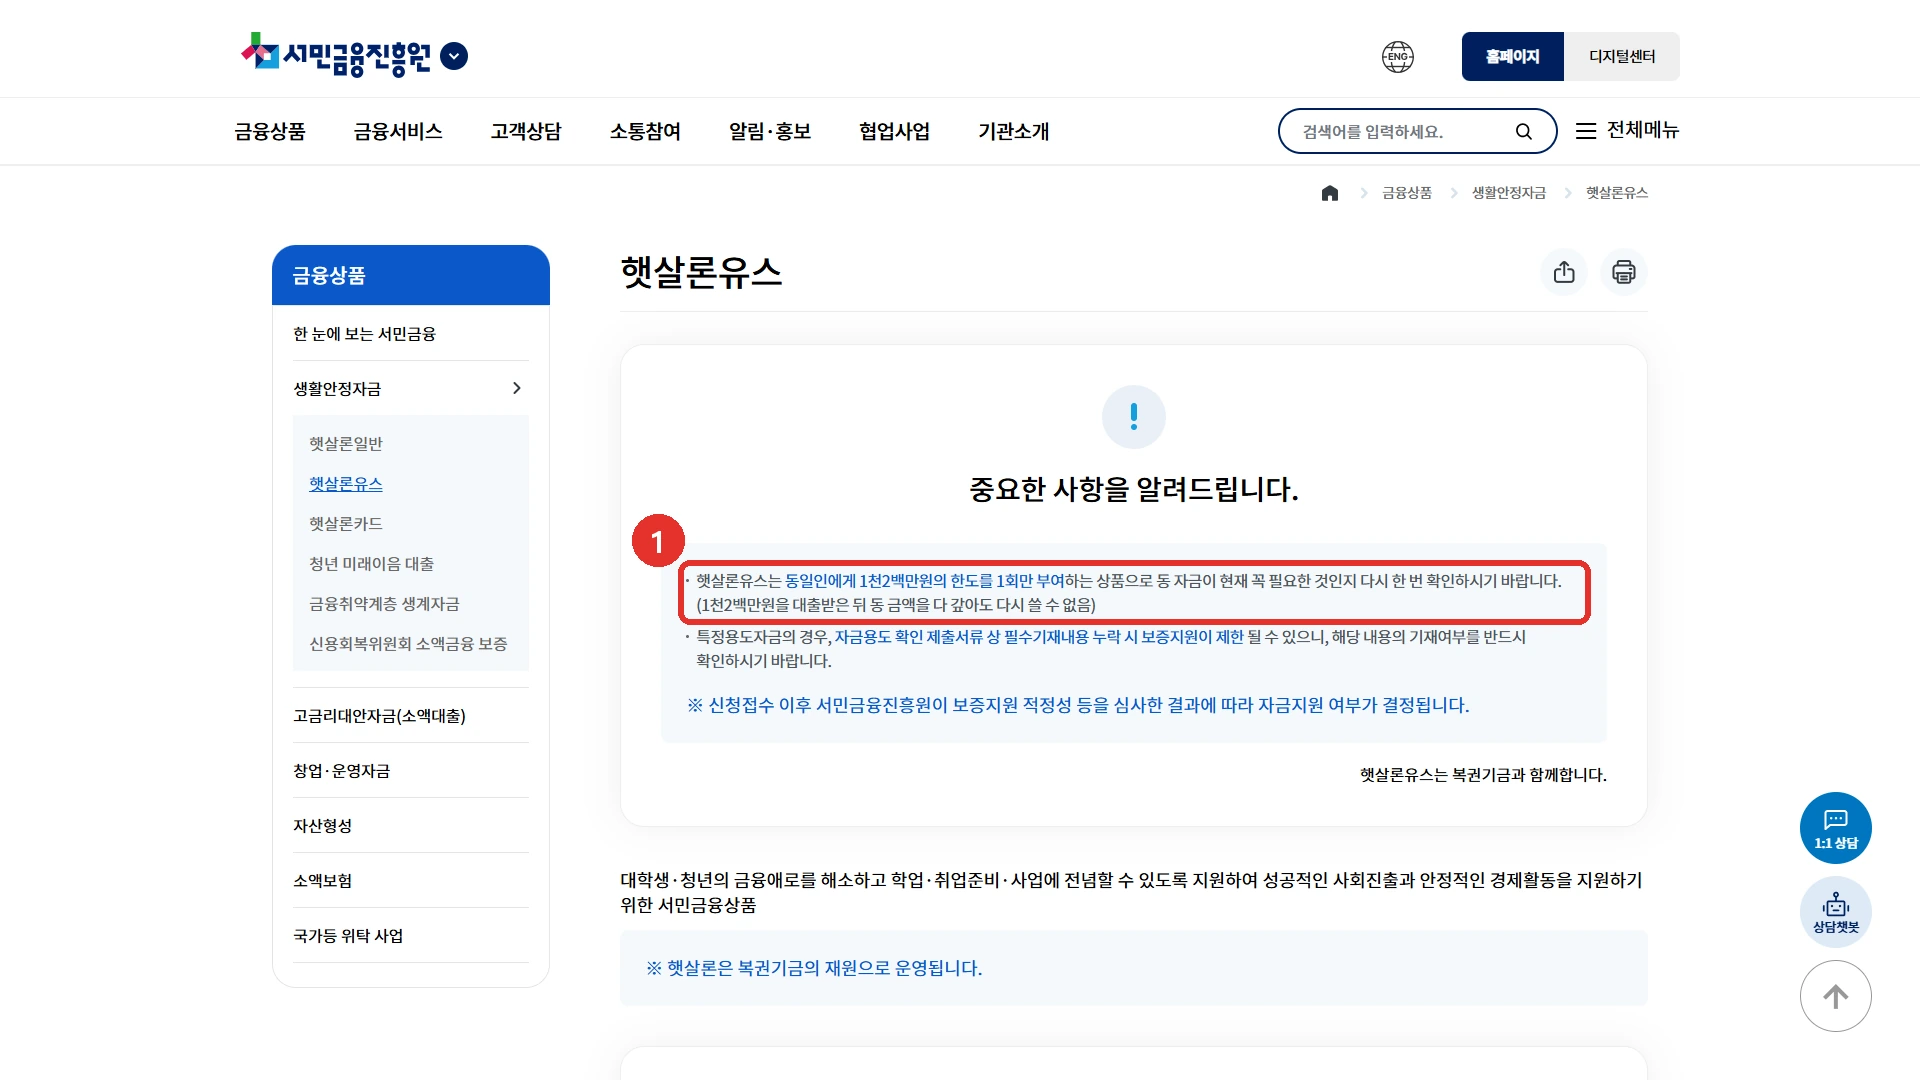
Task: Expand the dropdown arrow beside the logo
Action: click(x=454, y=56)
